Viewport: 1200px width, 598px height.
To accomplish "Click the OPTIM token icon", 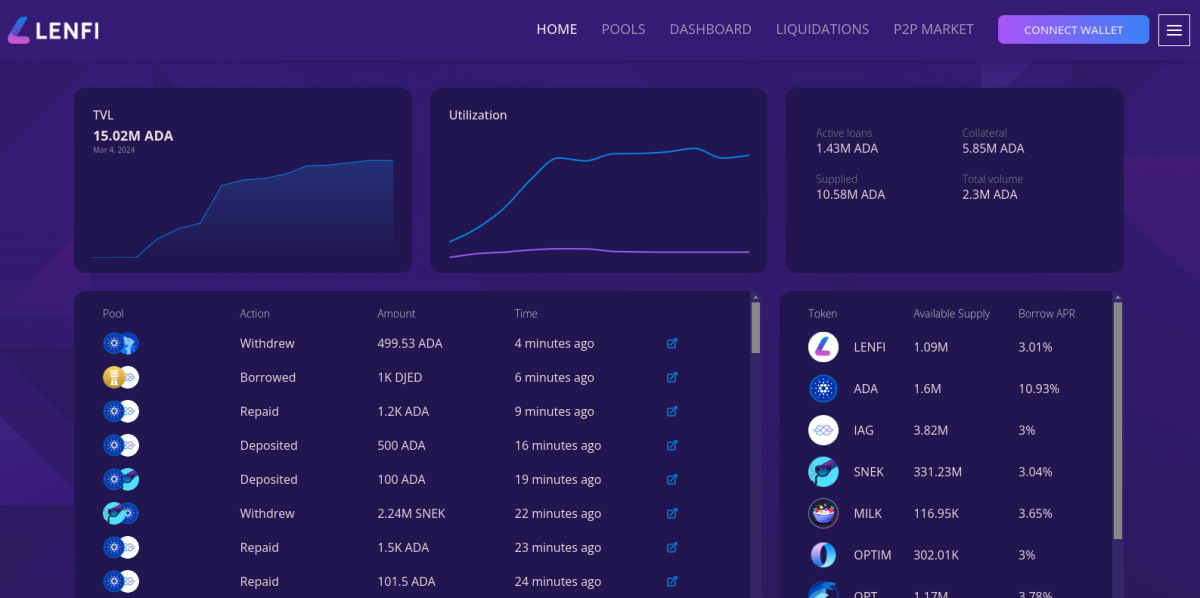I will (x=823, y=554).
